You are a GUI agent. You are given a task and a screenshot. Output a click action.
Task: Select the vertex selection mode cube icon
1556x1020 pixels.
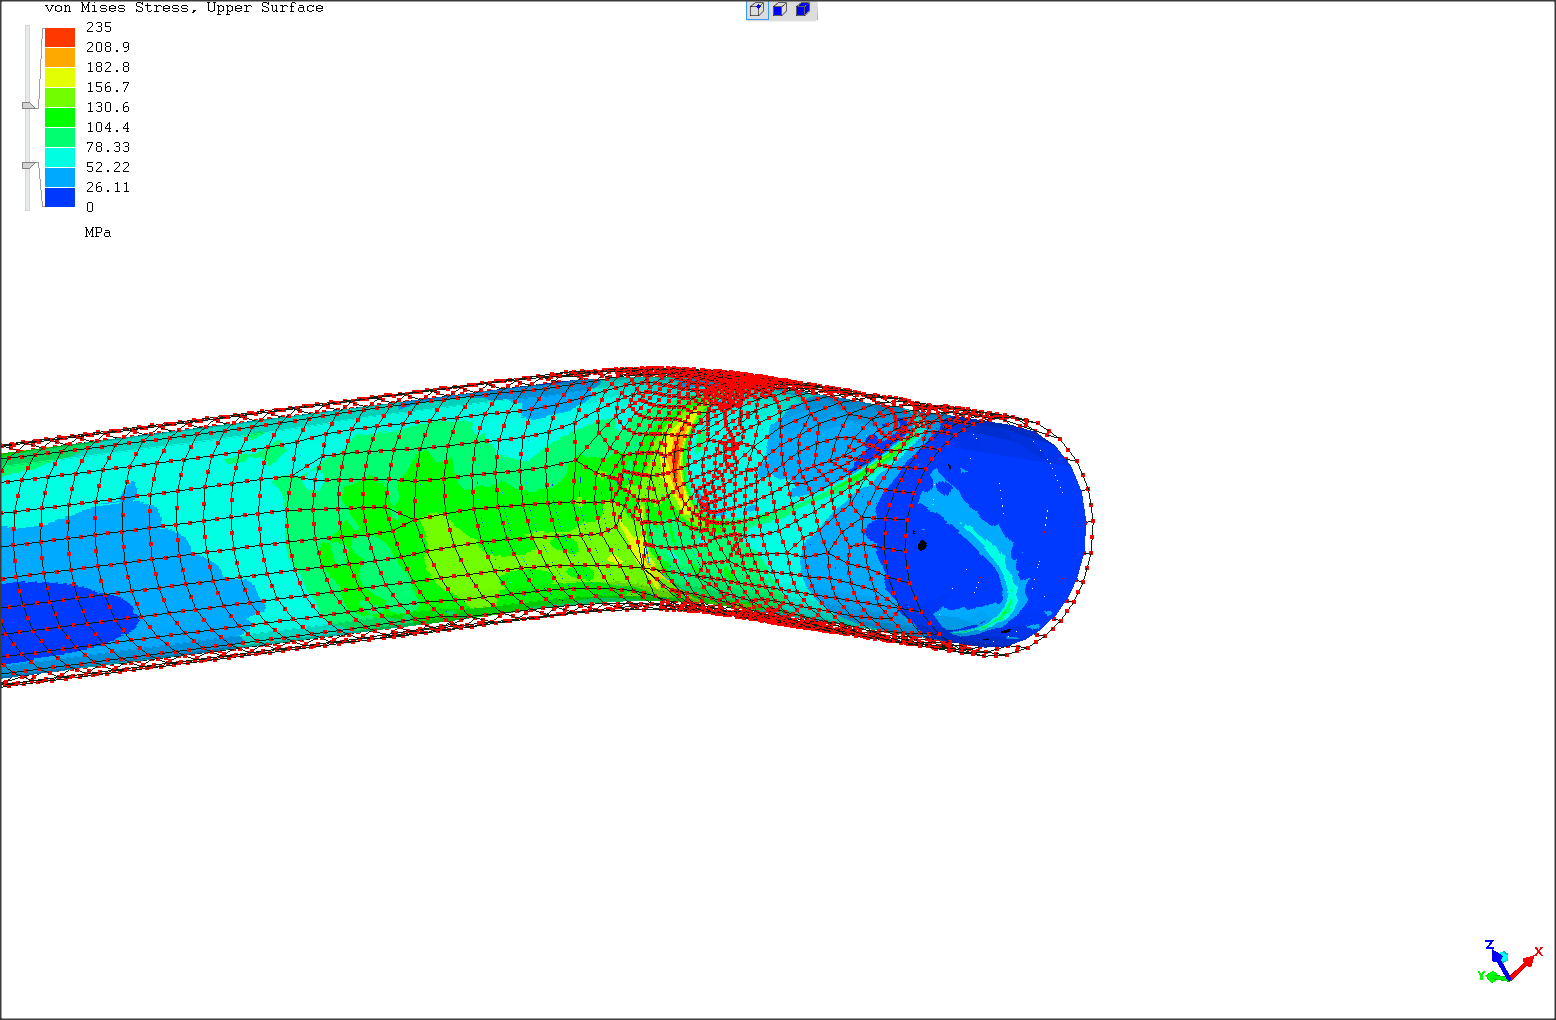tap(757, 10)
